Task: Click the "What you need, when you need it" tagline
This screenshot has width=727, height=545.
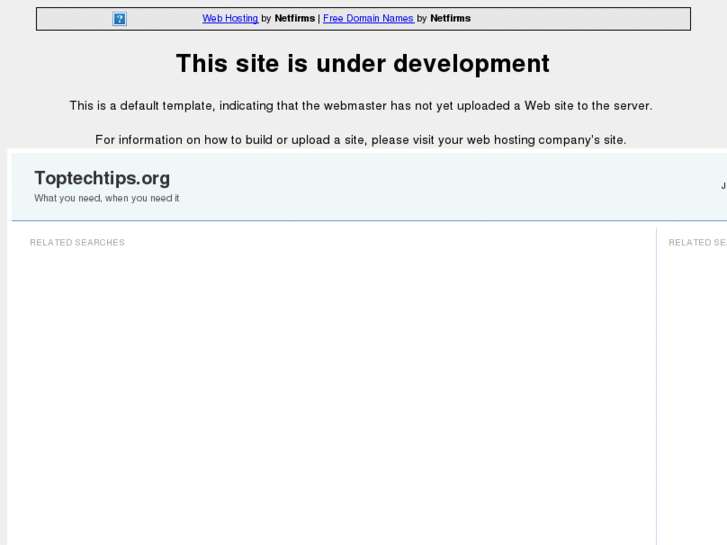Action: [107, 199]
